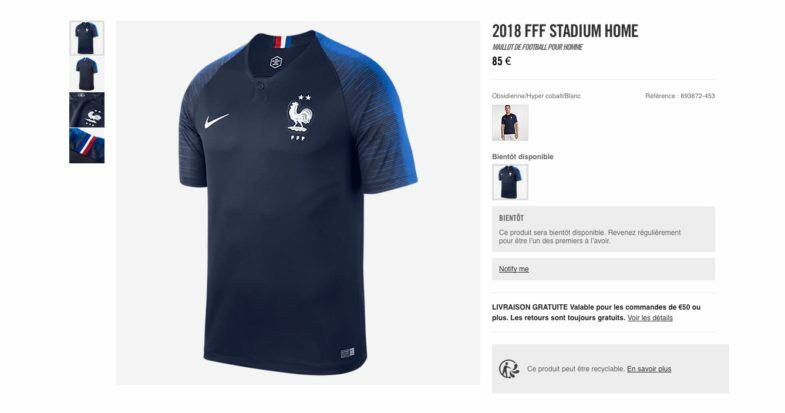Image resolution: width=785 pixels, height=413 pixels.
Task: Follow the En savoir plus link
Action: [649, 369]
